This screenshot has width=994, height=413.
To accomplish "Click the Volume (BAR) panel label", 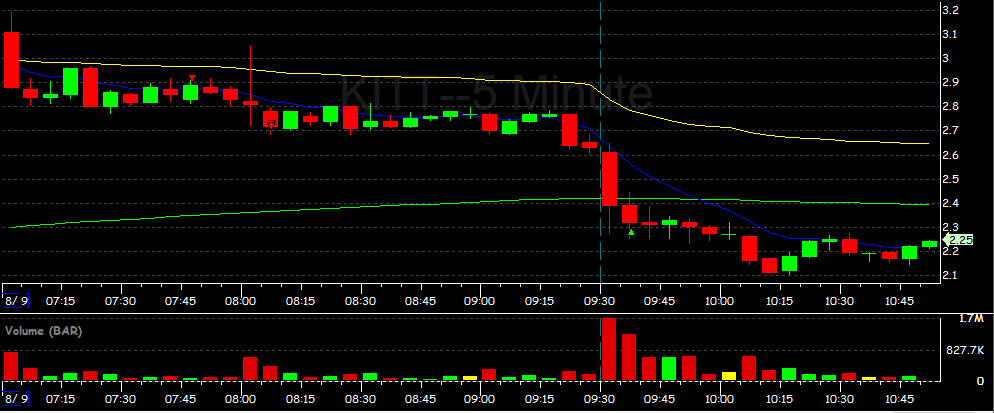I will [x=44, y=331].
